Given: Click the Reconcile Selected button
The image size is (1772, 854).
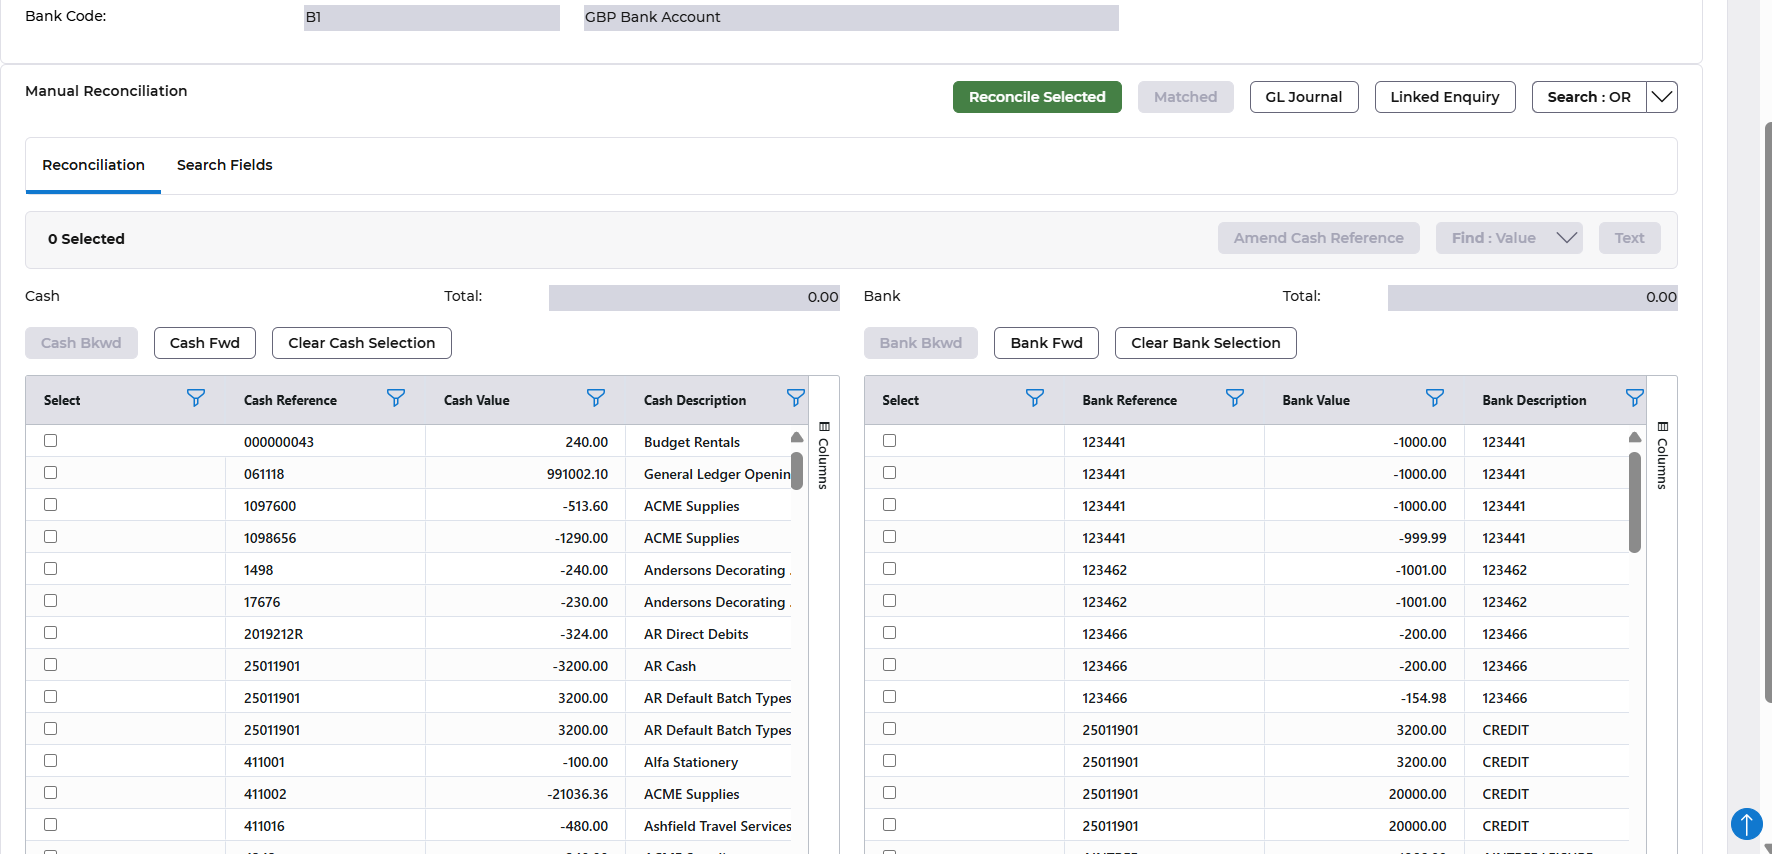Looking at the screenshot, I should [1036, 97].
